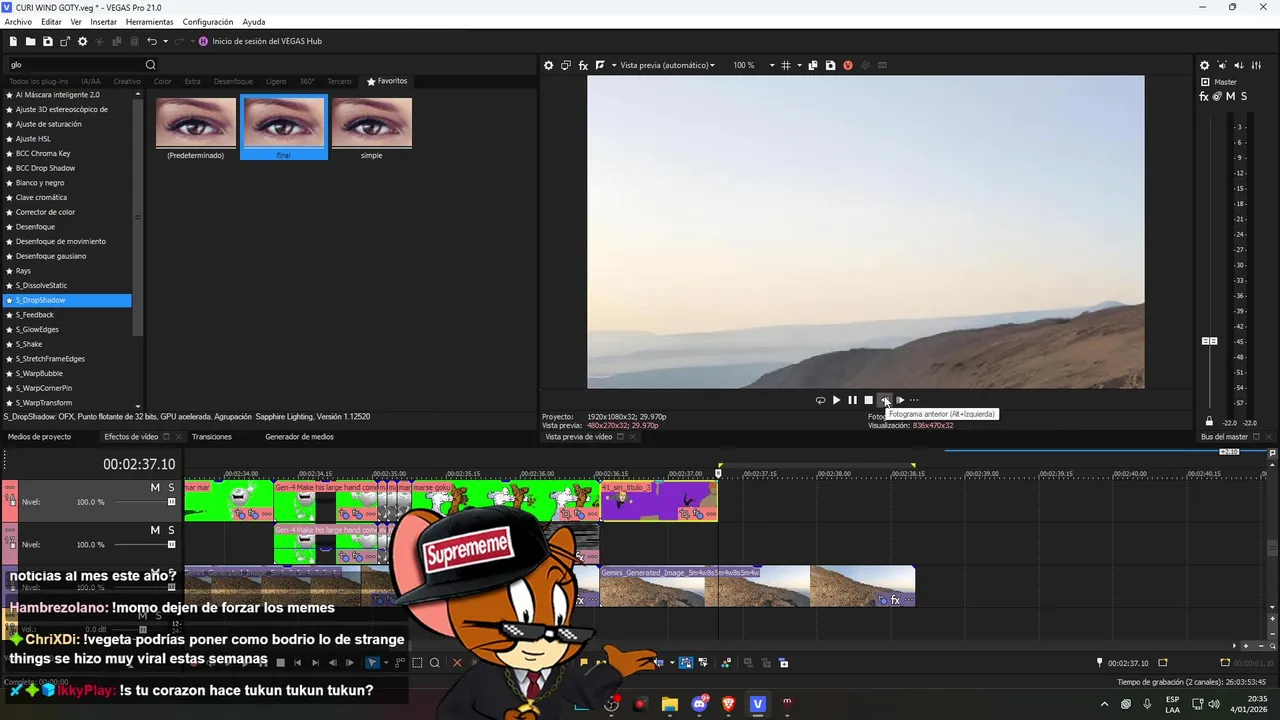1280x720 pixels.
Task: Undo the last action
Action: pyautogui.click(x=151, y=41)
